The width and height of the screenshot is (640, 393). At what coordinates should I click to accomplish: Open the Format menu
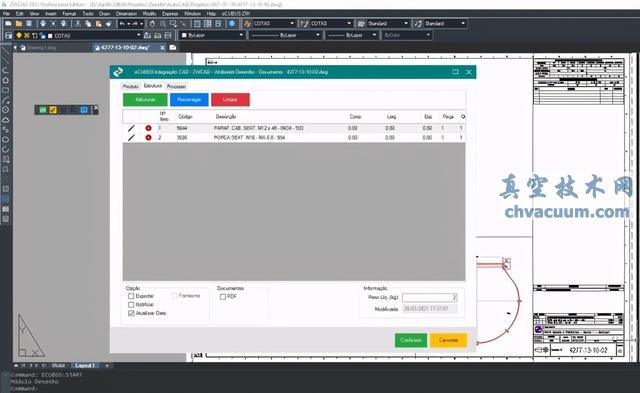pyautogui.click(x=69, y=13)
